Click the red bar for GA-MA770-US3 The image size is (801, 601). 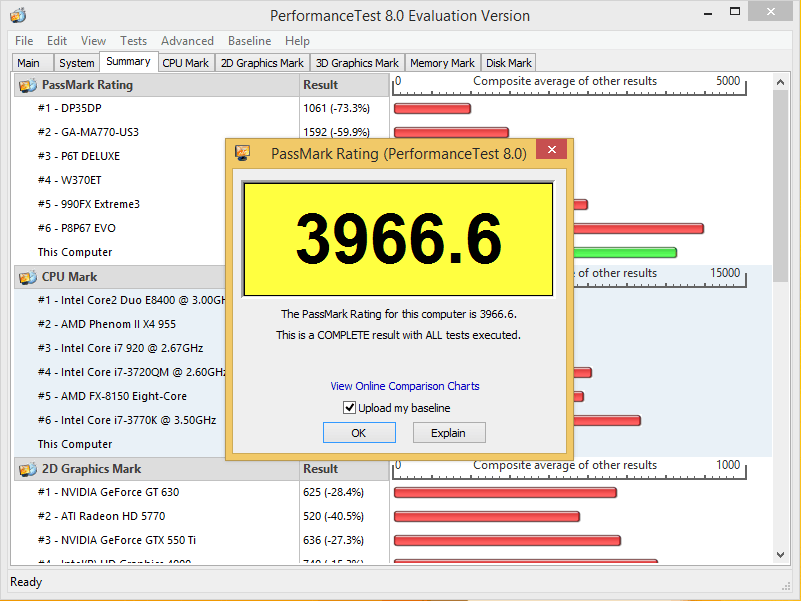point(451,132)
